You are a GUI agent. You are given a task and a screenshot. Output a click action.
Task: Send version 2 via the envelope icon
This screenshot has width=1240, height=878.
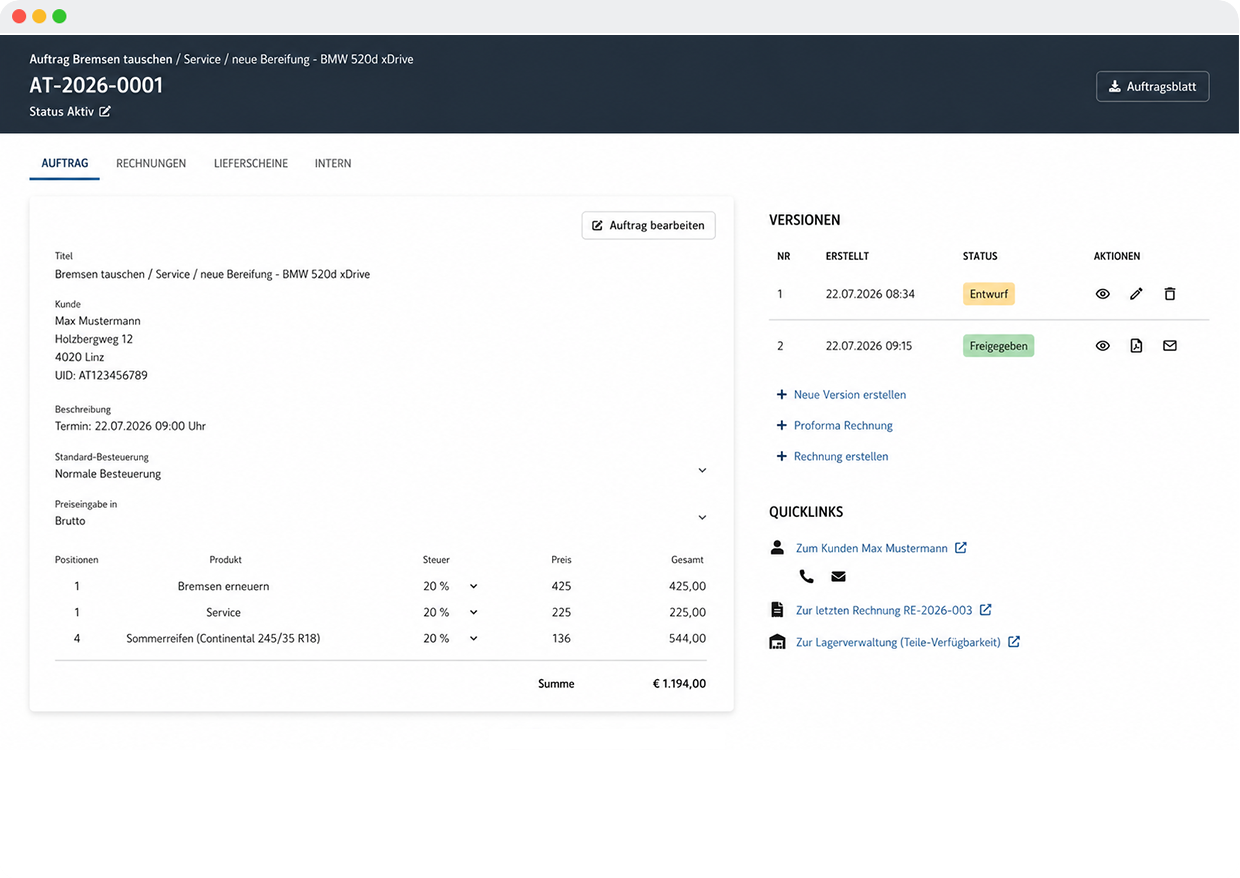click(1170, 346)
